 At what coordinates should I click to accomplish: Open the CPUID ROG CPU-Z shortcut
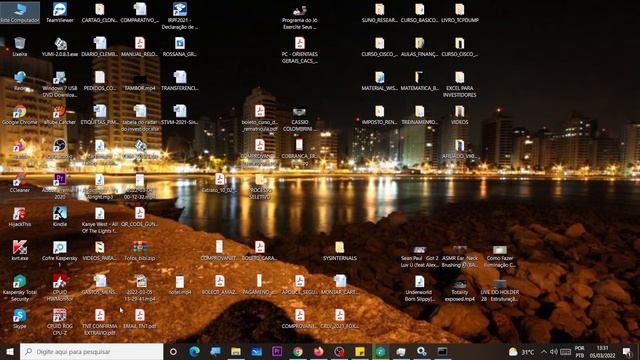coord(60,322)
